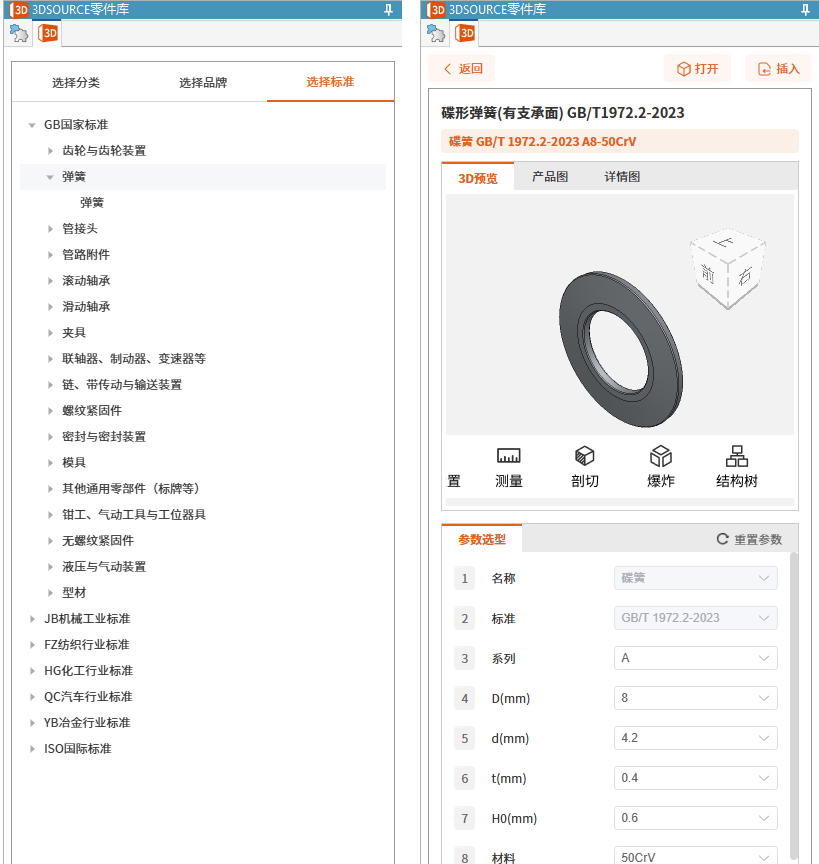Click the reset parameters (重置参数) icon
The width and height of the screenshot is (819, 864).
[x=722, y=539]
